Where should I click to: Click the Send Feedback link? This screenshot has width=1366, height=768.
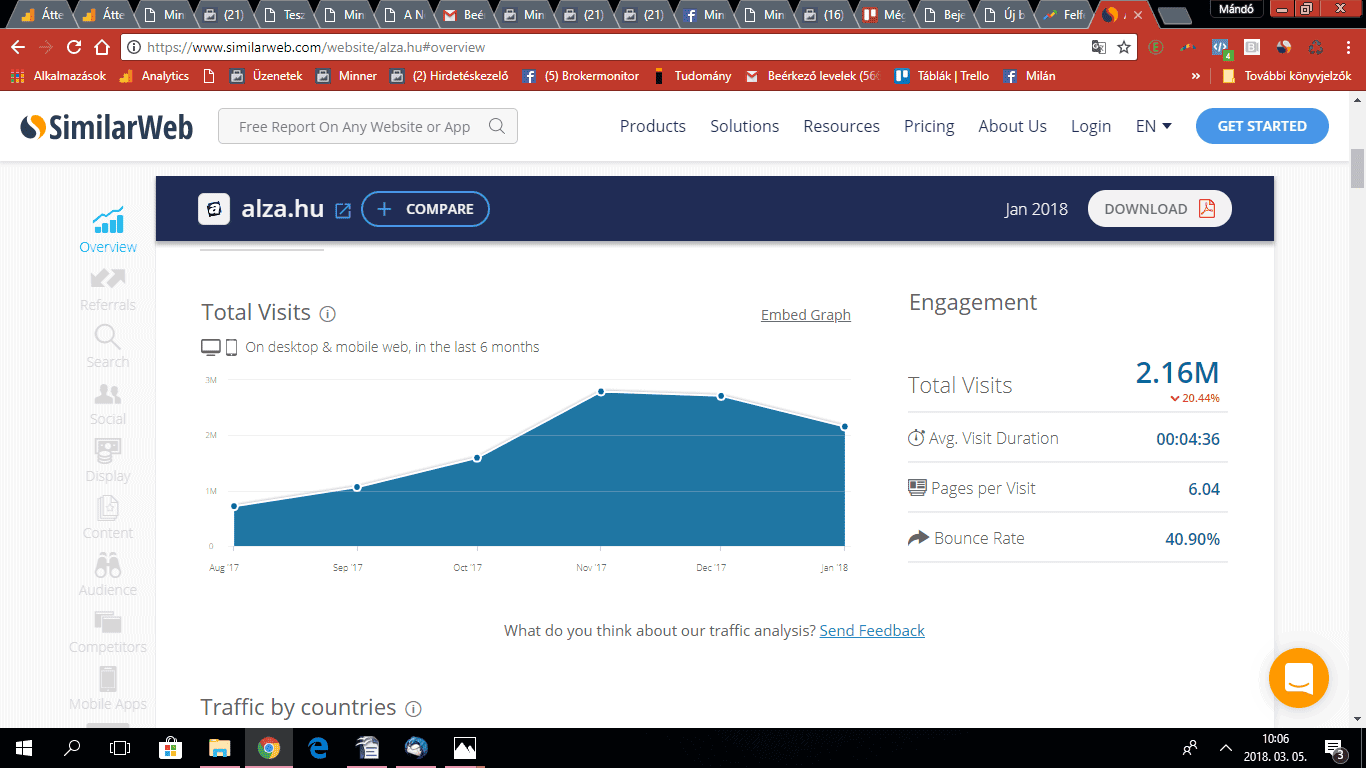pos(872,631)
